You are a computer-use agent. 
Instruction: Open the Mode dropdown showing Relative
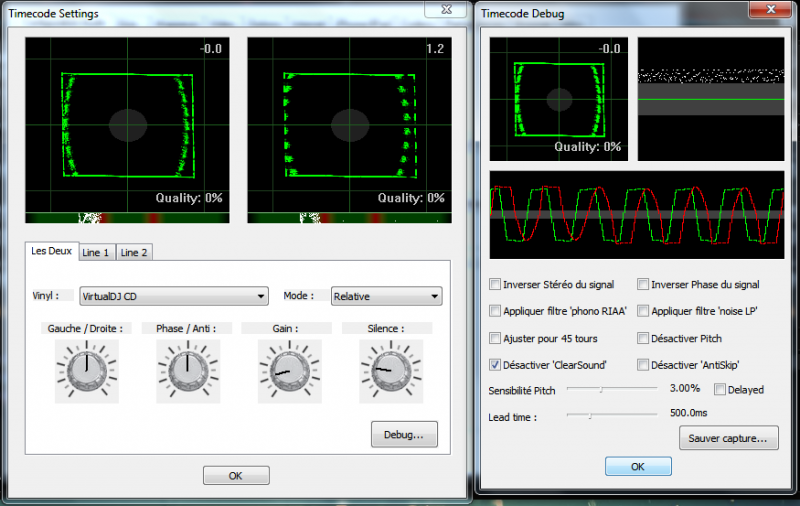coord(386,296)
